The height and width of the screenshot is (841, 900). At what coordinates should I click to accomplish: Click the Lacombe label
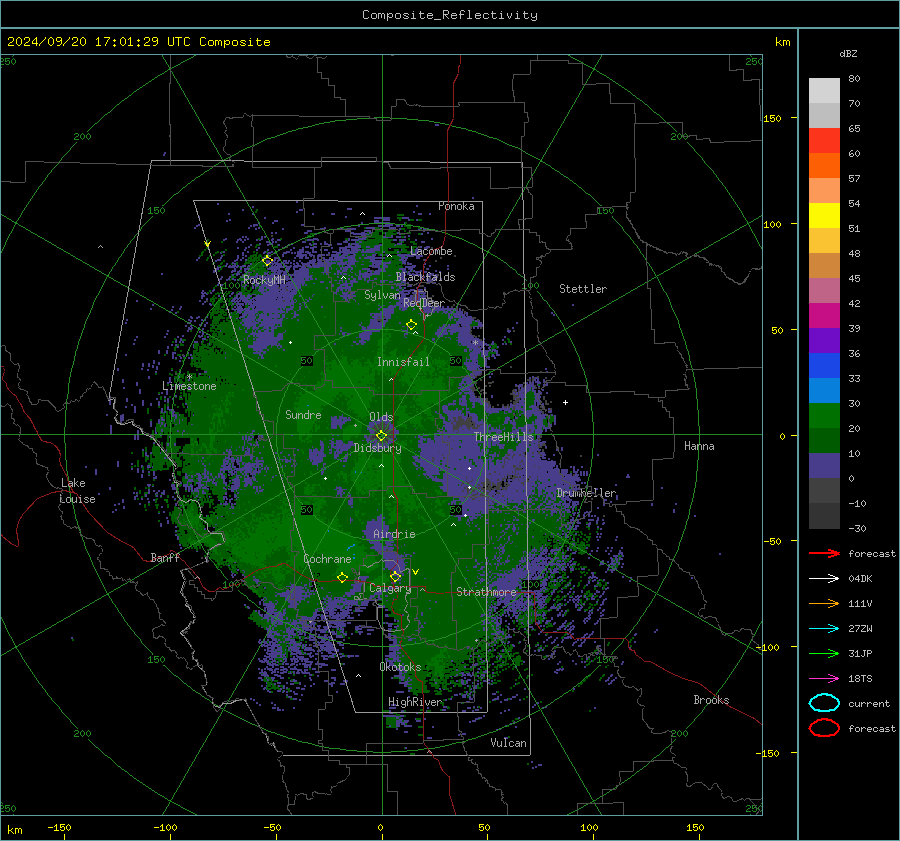pos(431,251)
